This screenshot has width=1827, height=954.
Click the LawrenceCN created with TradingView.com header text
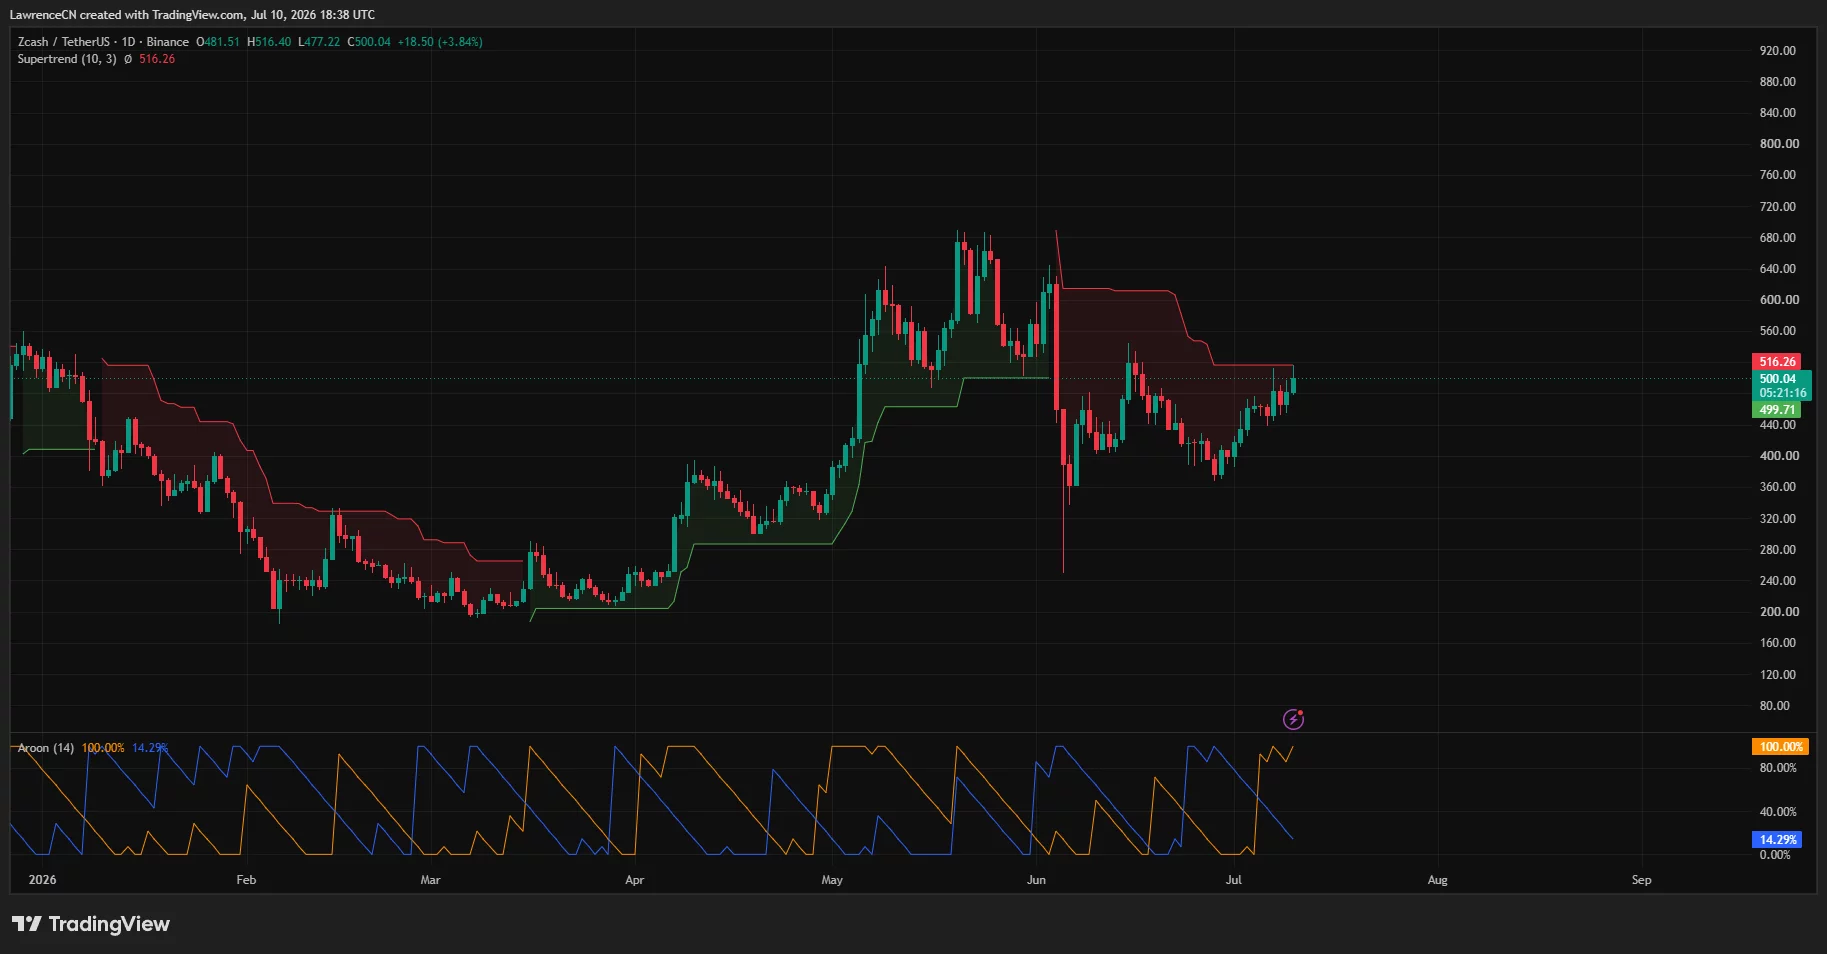[x=192, y=15]
